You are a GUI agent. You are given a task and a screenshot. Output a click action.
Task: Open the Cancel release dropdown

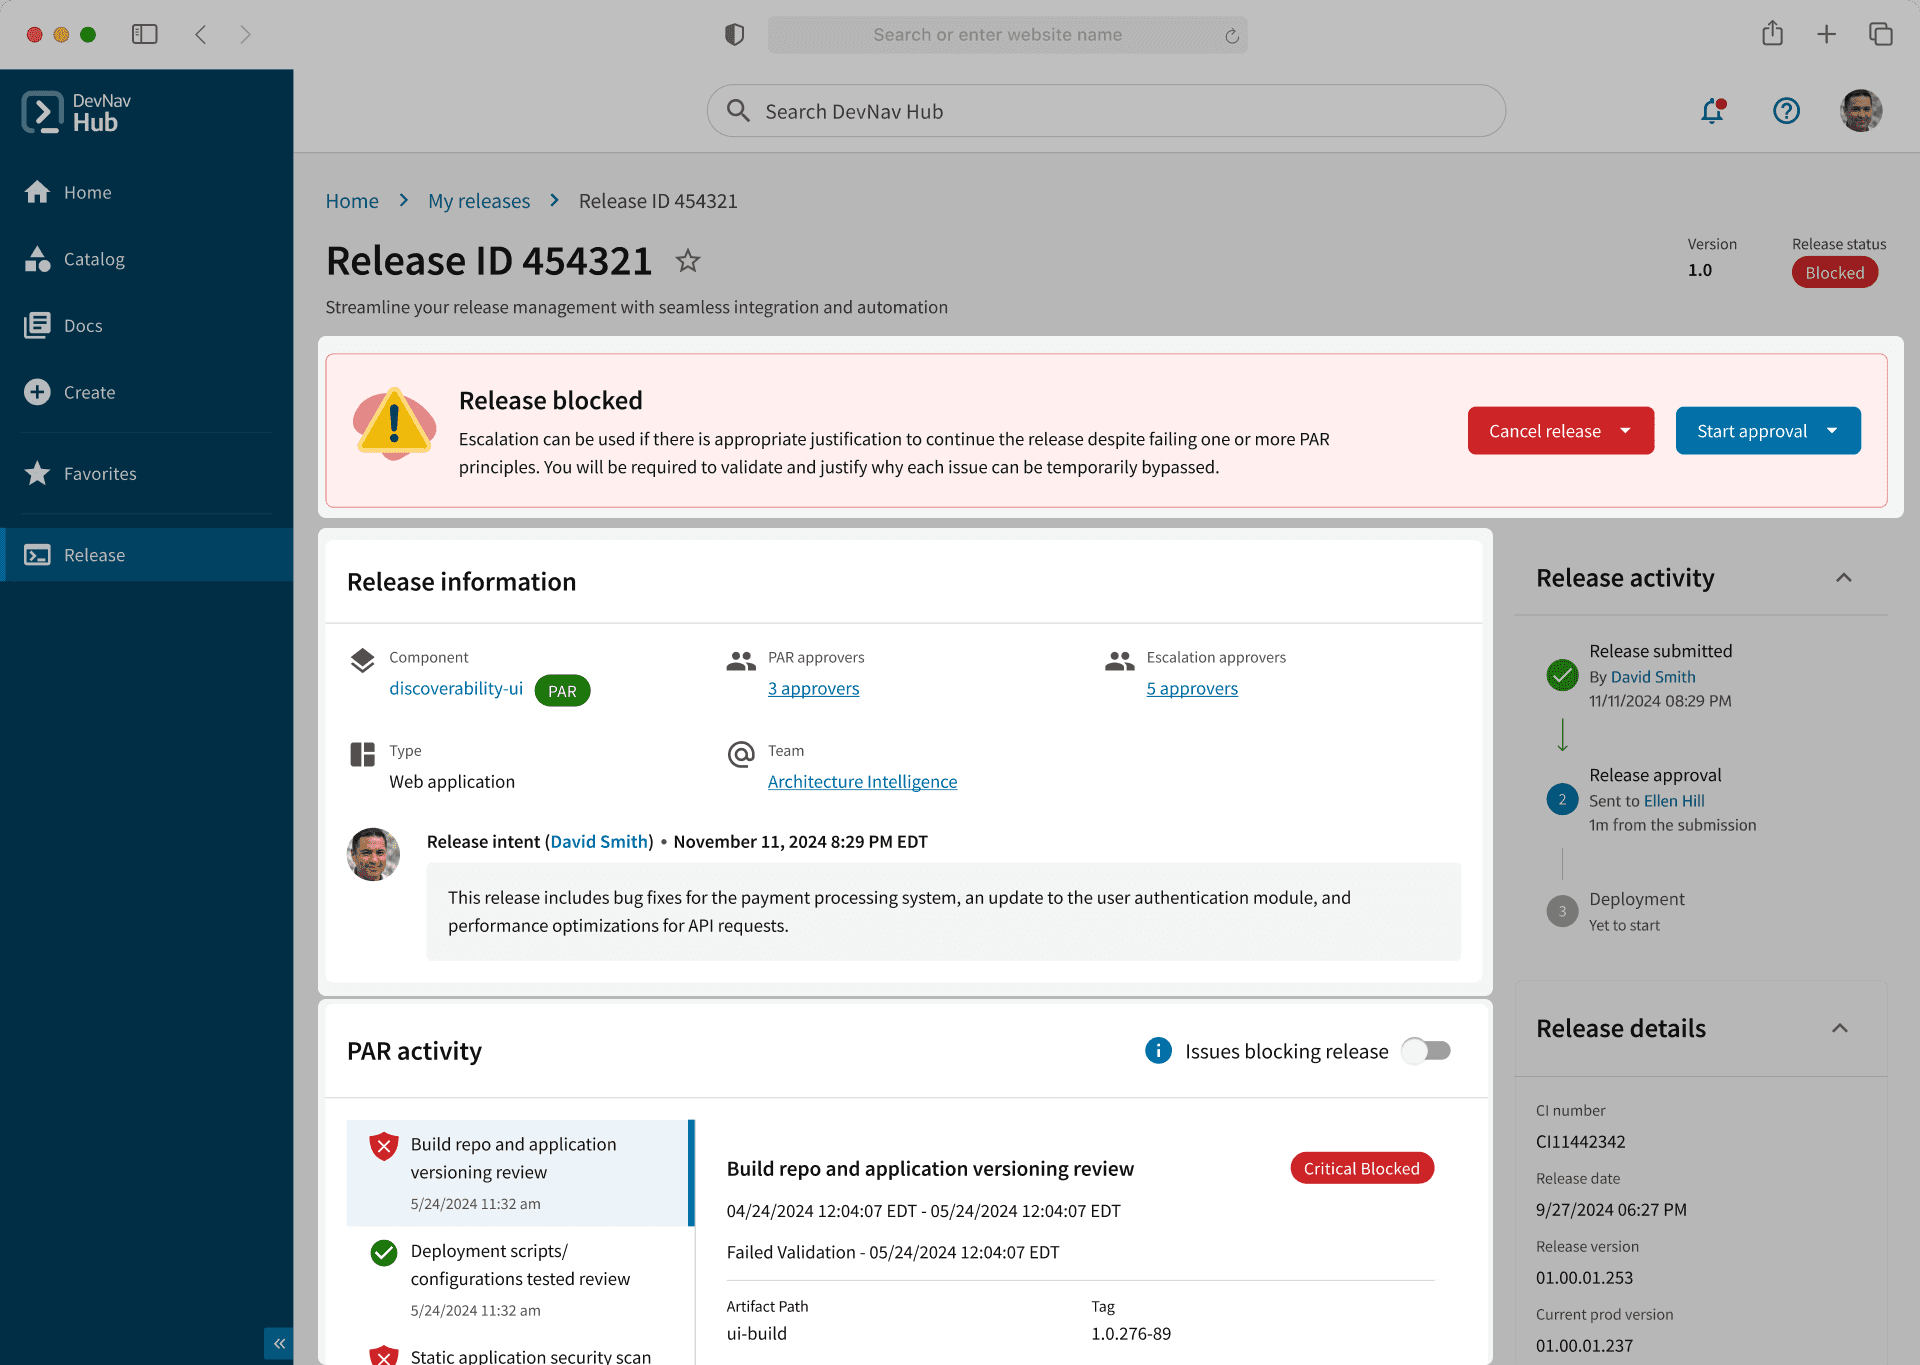click(1626, 431)
